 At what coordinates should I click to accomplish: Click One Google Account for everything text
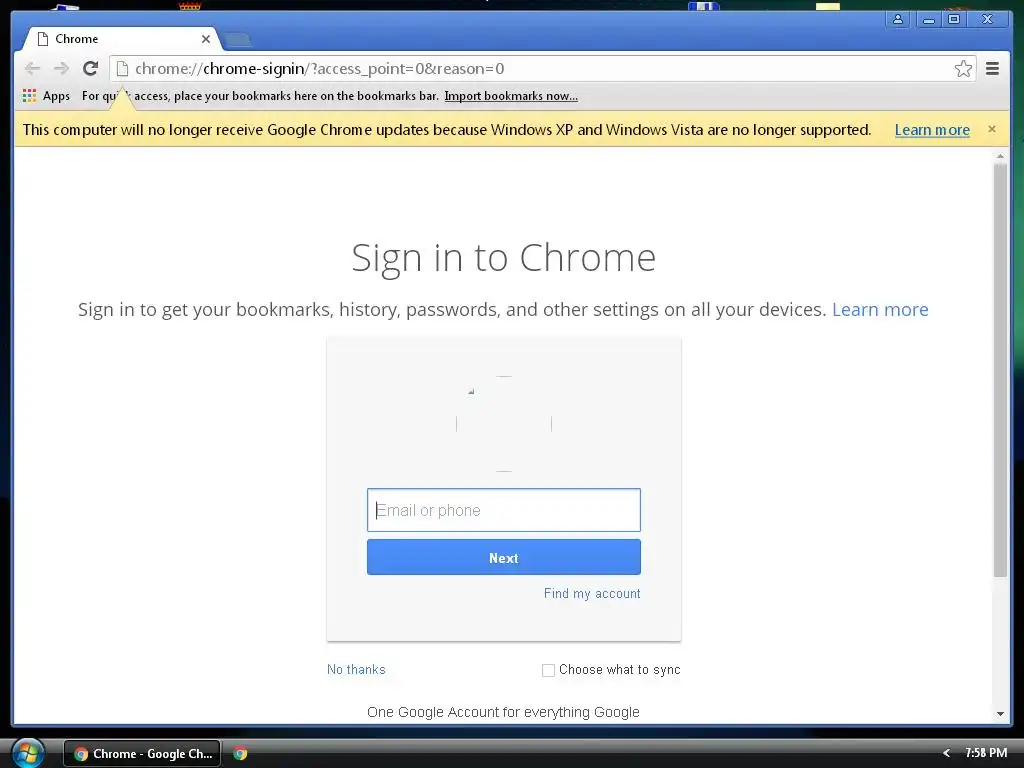504,712
